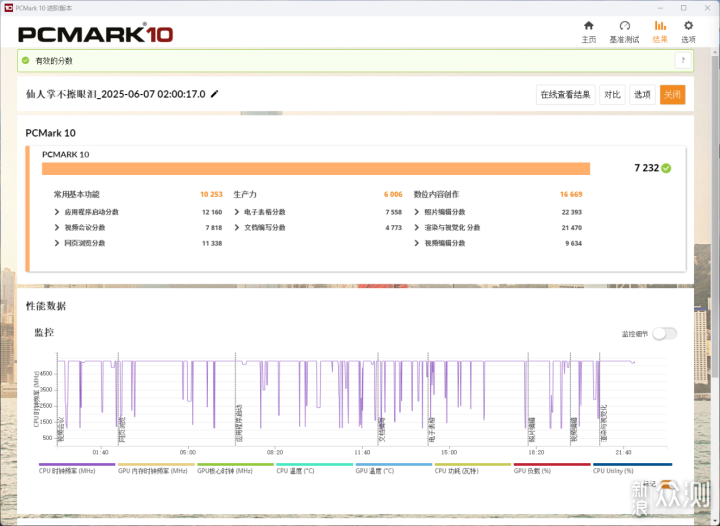The image size is (720, 526).
Task: Open the 主页 home icon
Action: [589, 26]
